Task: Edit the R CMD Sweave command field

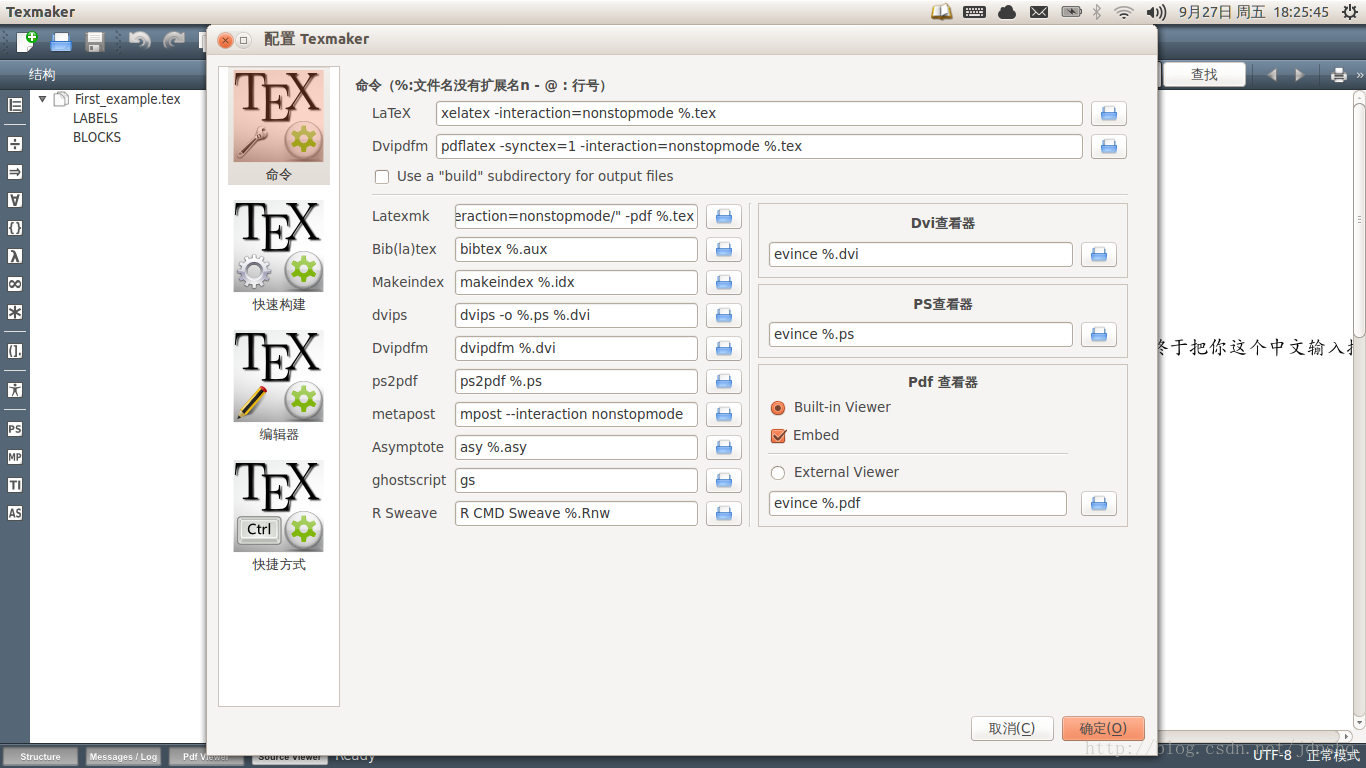Action: click(576, 513)
